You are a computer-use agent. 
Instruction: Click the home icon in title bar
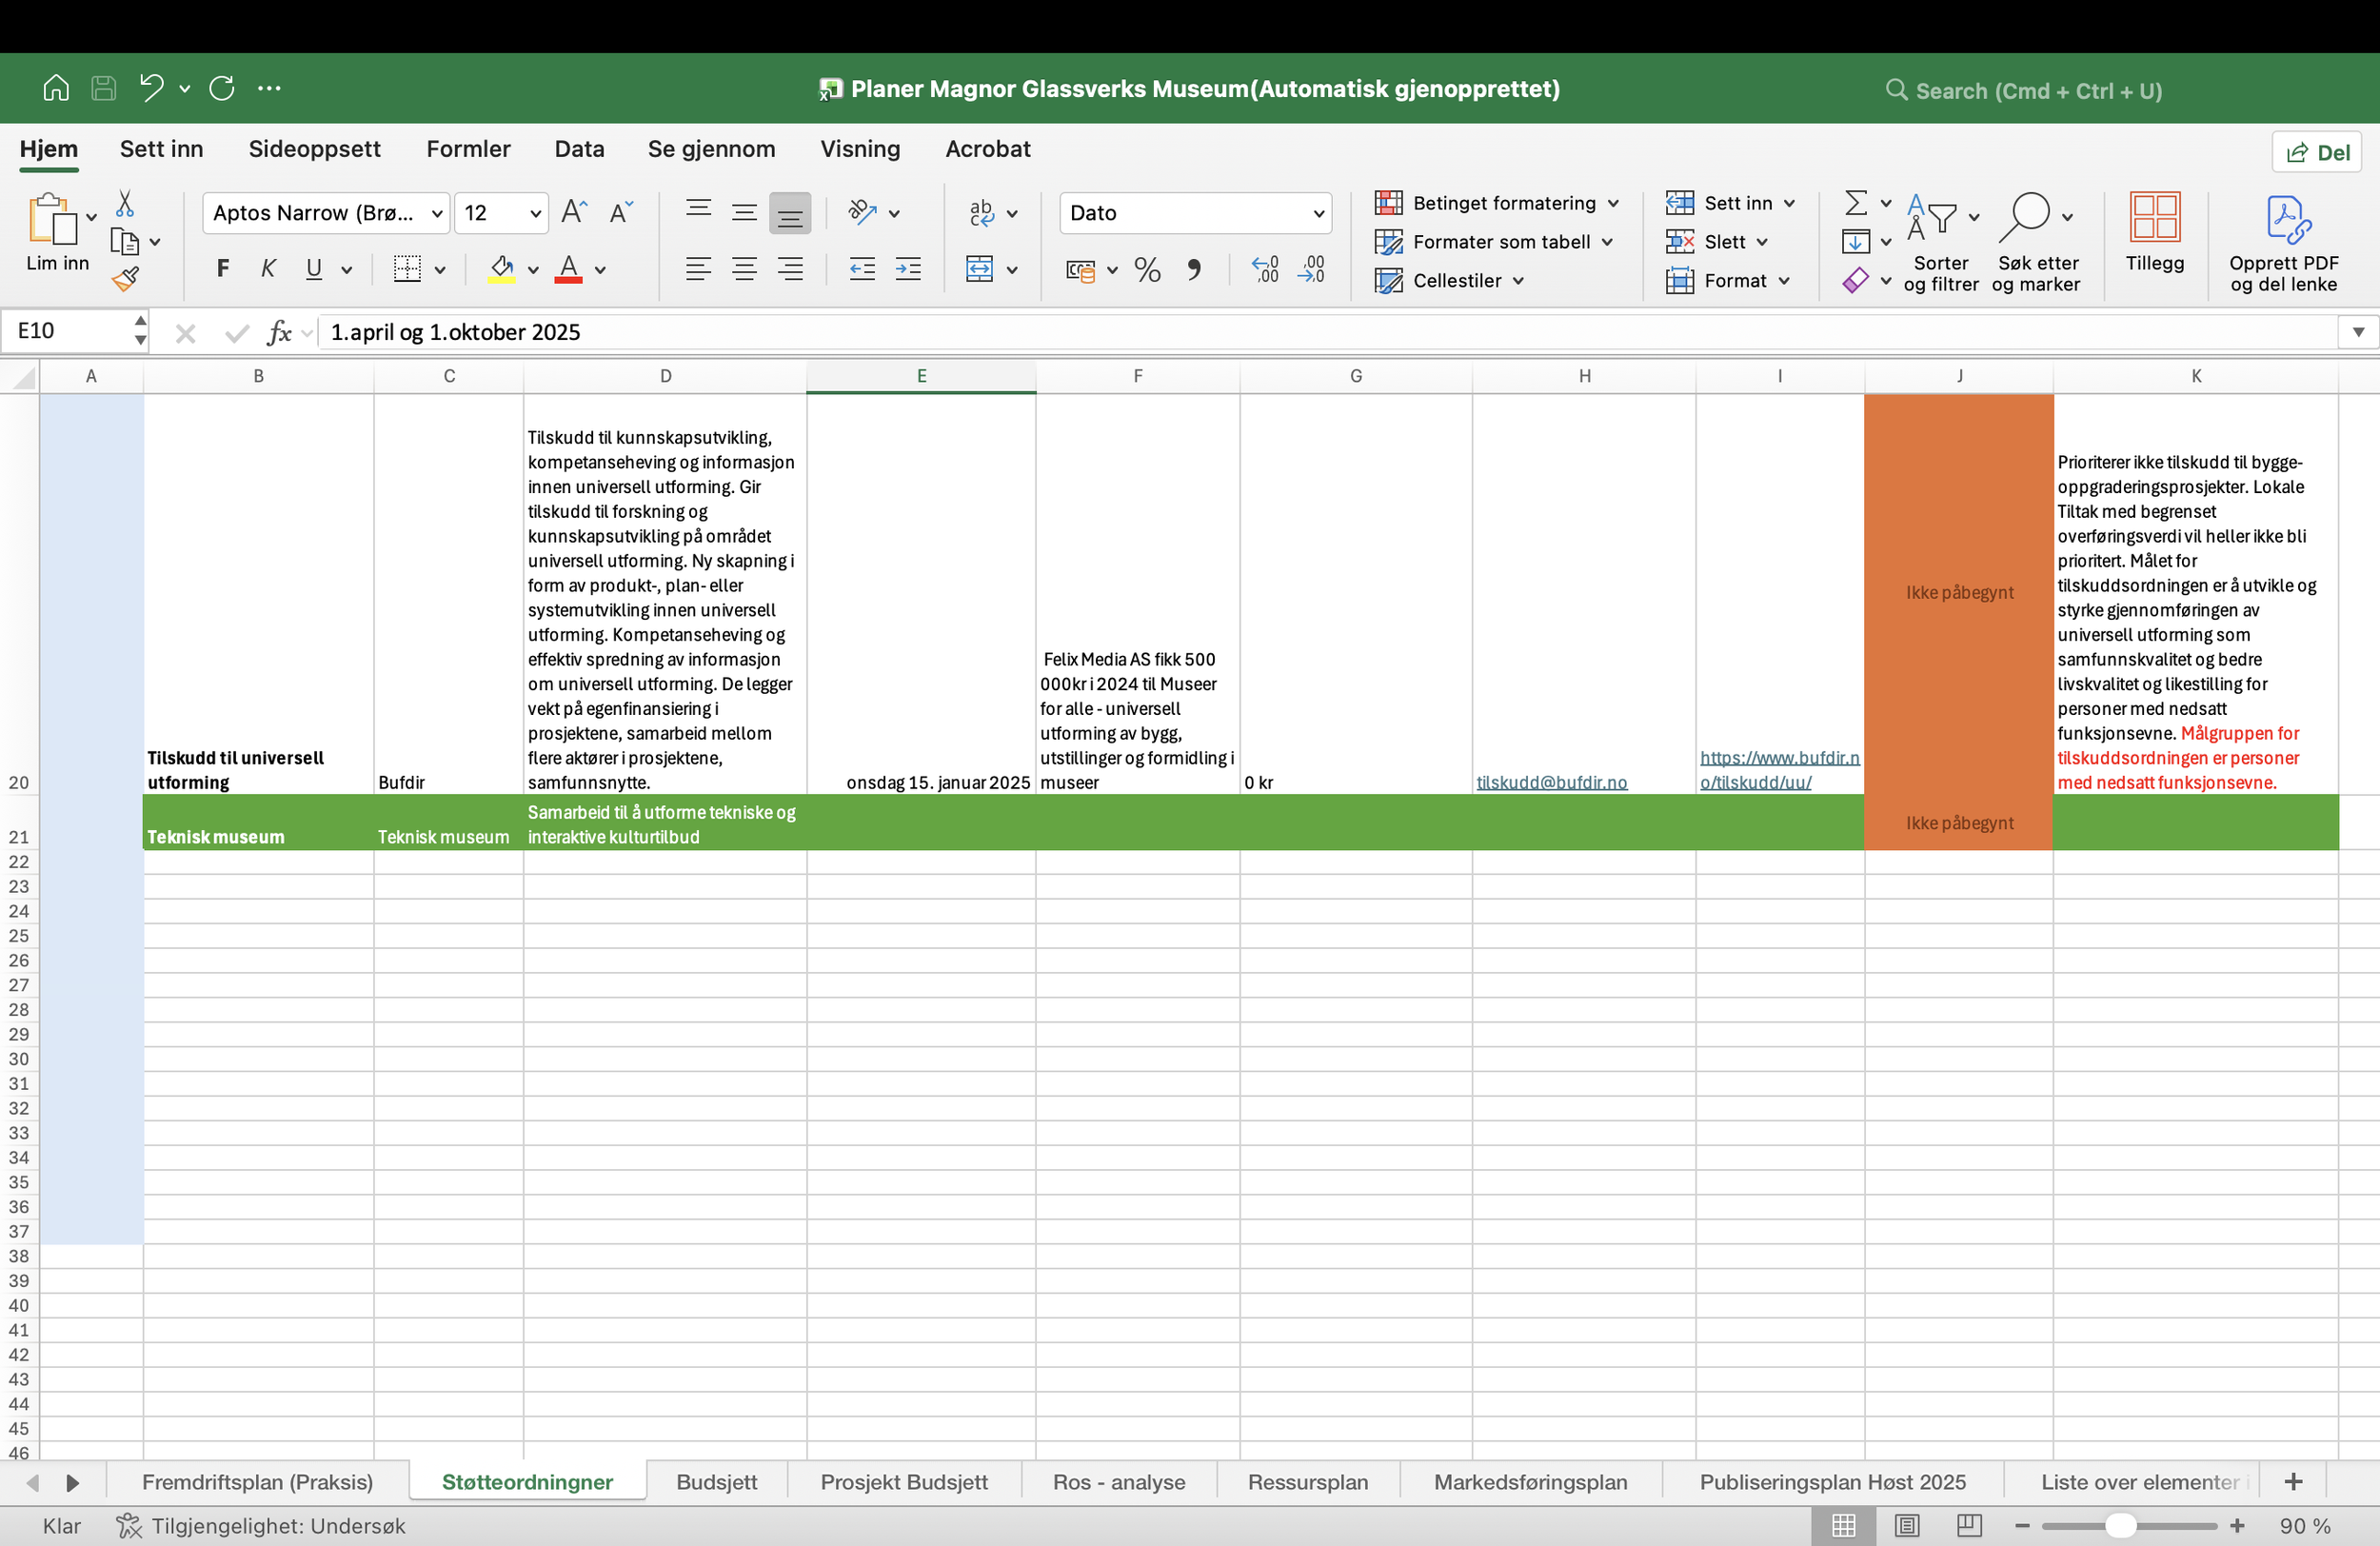56,88
